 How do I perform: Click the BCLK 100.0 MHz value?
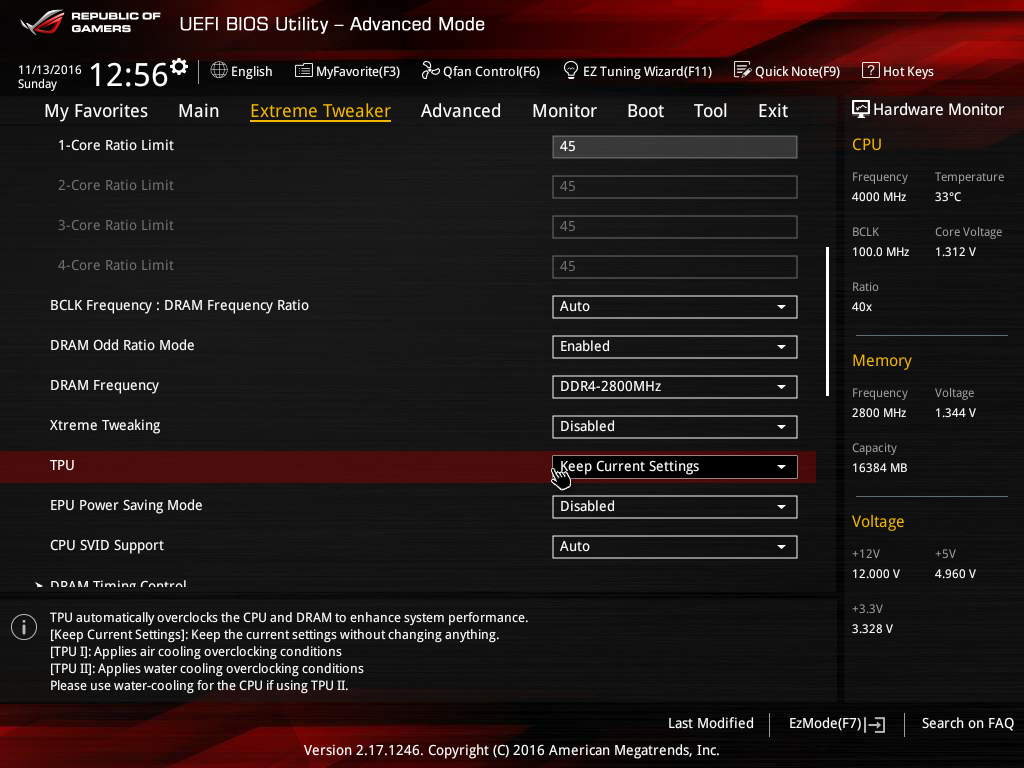coord(880,251)
